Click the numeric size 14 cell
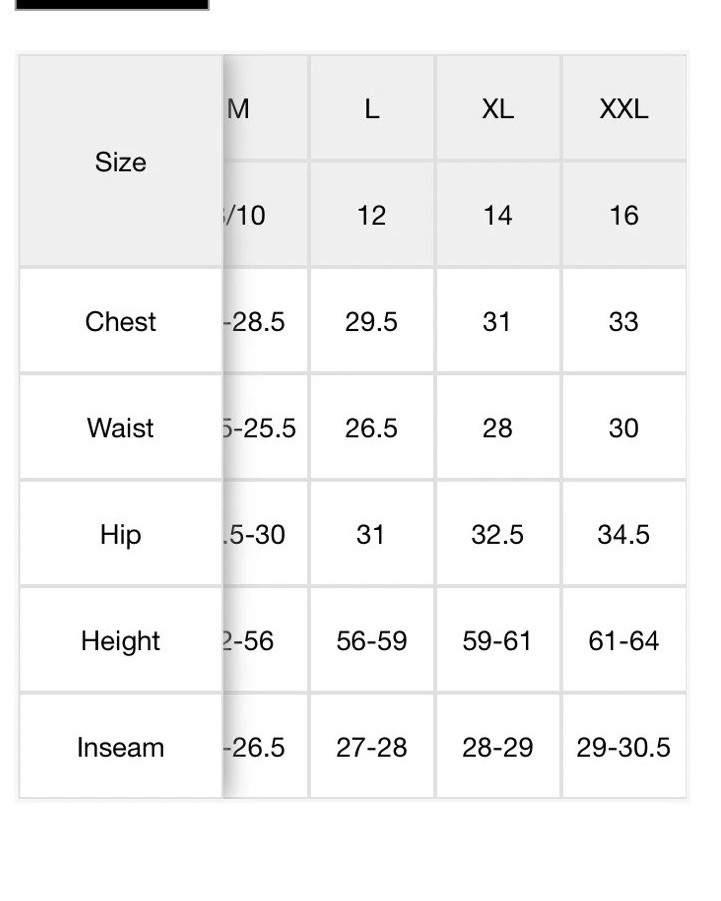Screen dimensions: 721x901 pyautogui.click(x=498, y=215)
